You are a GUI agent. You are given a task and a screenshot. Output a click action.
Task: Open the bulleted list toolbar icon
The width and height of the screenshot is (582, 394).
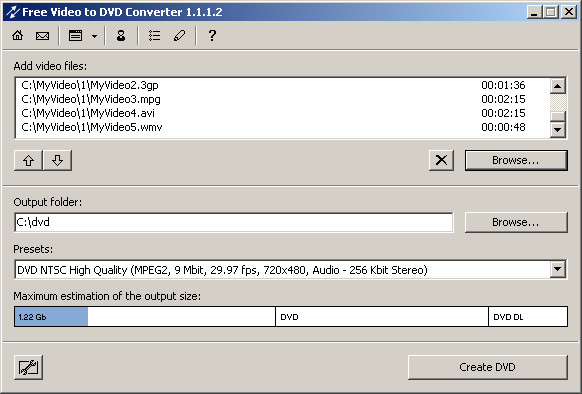coord(154,36)
